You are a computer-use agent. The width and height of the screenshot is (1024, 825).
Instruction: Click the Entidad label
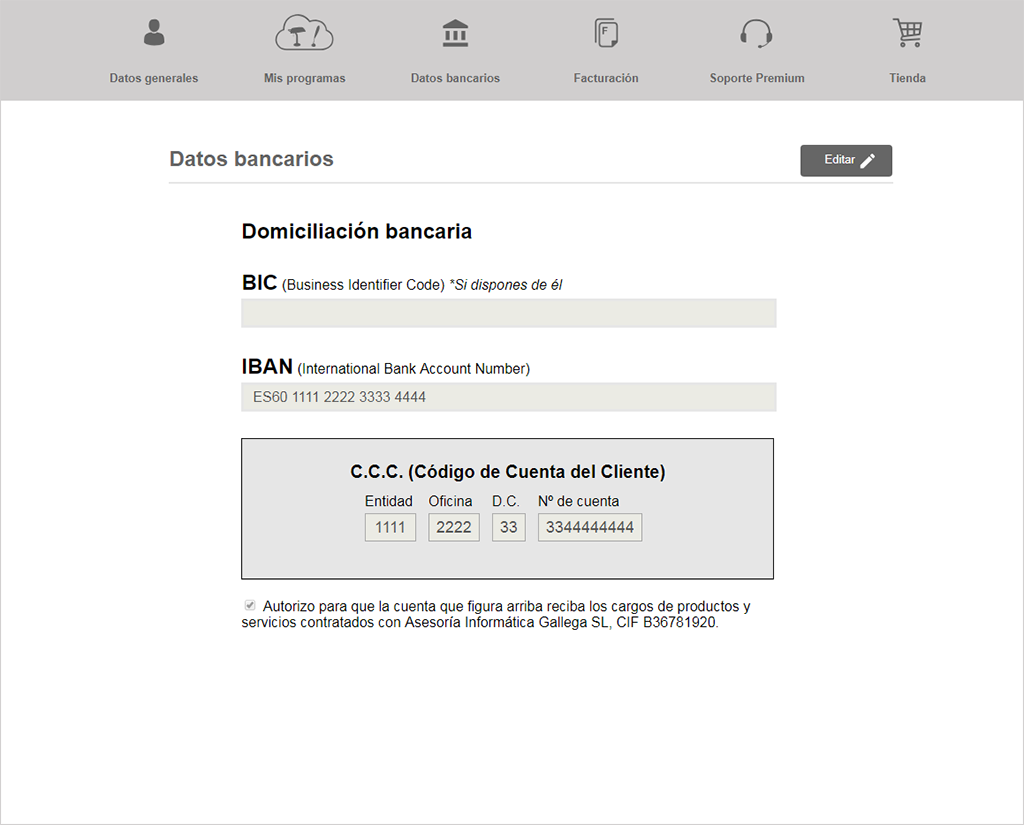[389, 501]
